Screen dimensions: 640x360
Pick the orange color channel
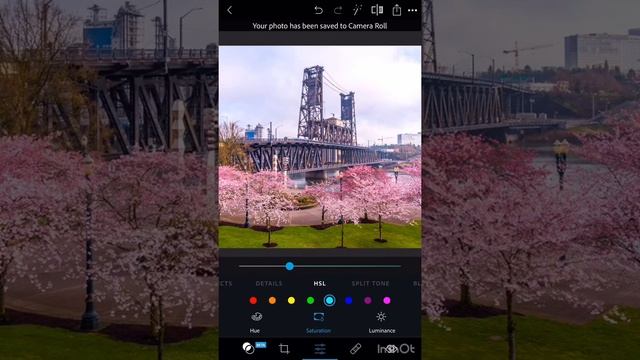coord(272,300)
